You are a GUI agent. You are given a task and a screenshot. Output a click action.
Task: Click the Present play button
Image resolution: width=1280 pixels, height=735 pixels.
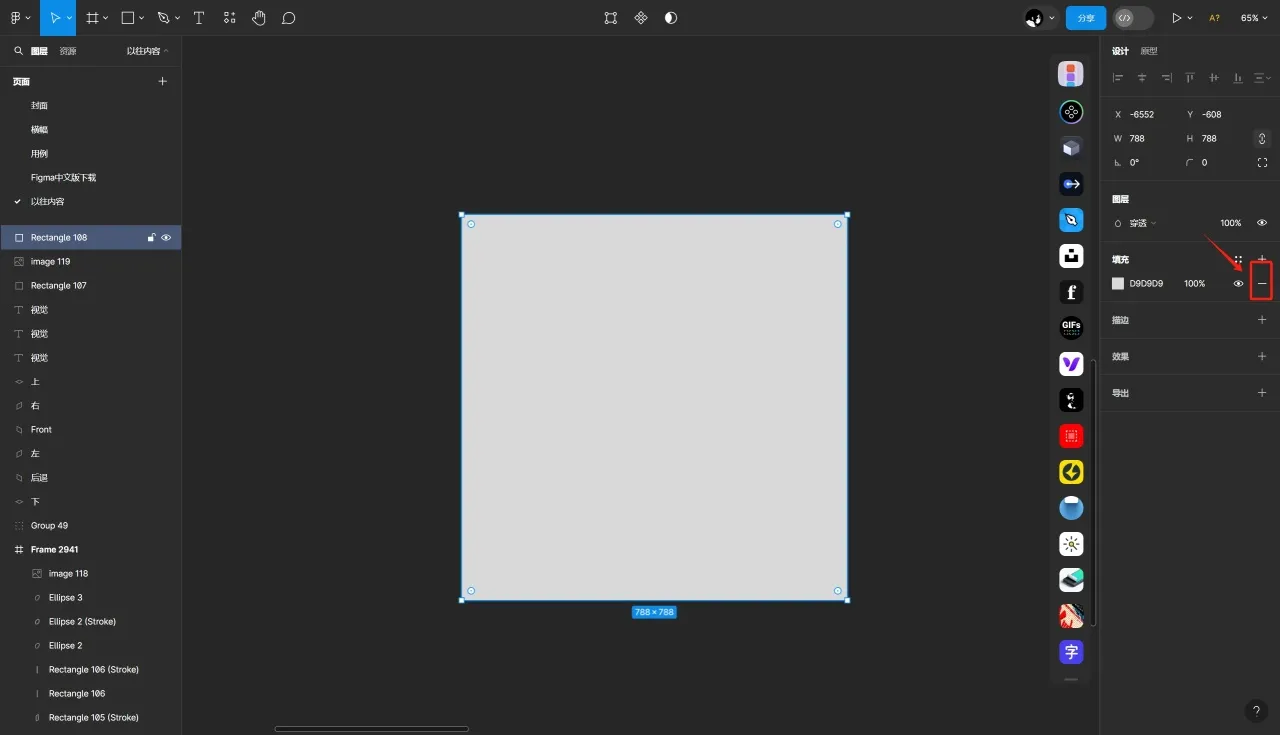point(1177,18)
